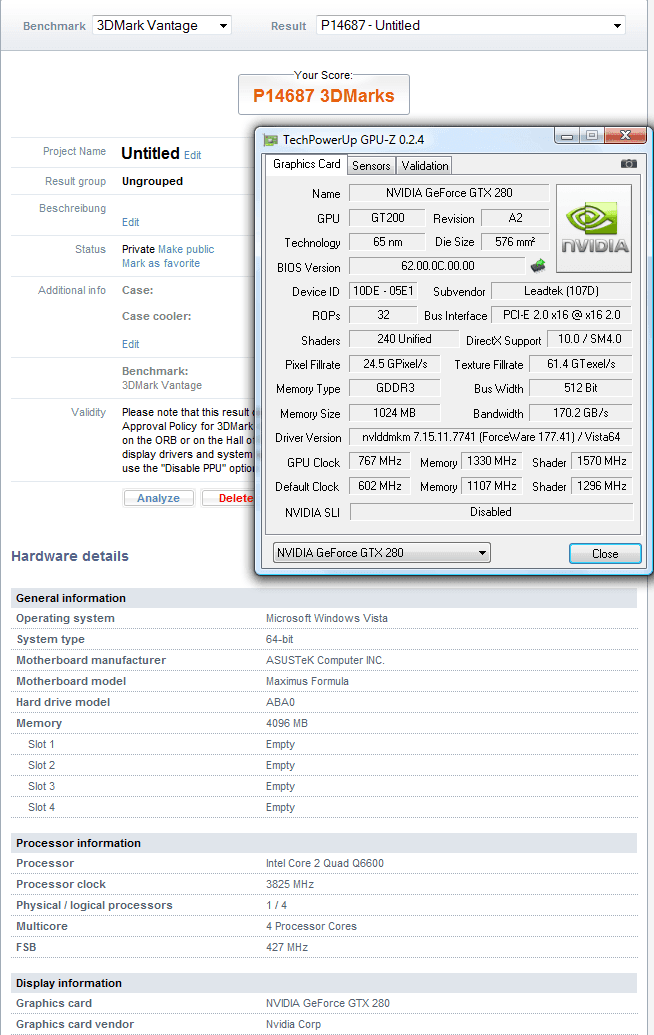Click Multicore value 4 Processor Cores
Screen dimensions: 654x1035
pyautogui.click(x=311, y=927)
